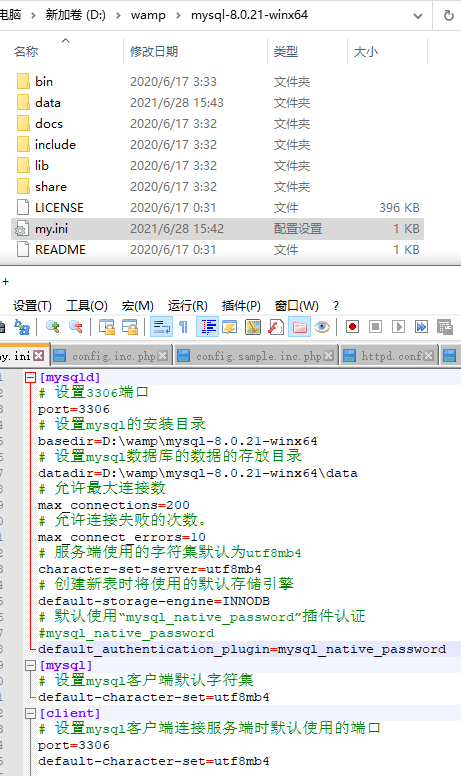The image size is (461, 776).
Task: Click the Save Recorded Macro icon
Action: (445, 327)
